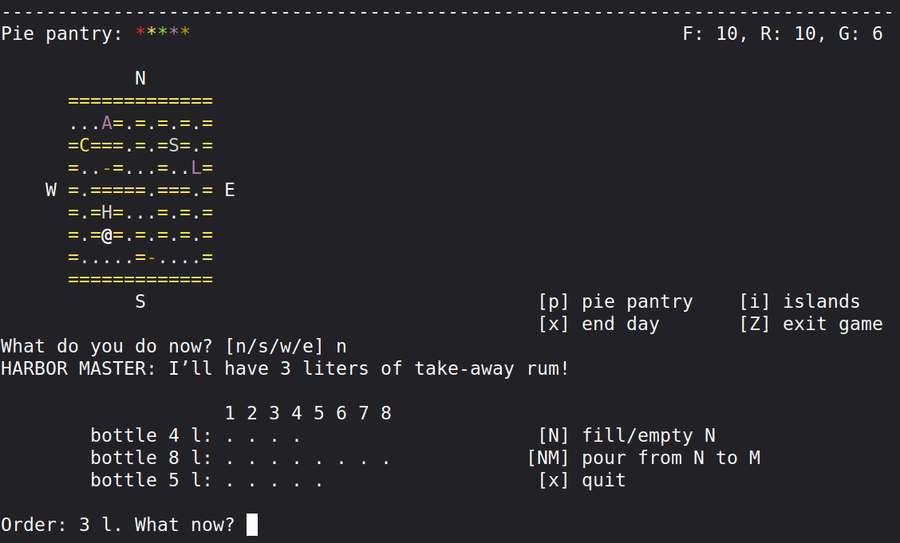The height and width of the screenshot is (543, 900).
Task: Select the [i] islands menu option
Action: click(x=799, y=301)
